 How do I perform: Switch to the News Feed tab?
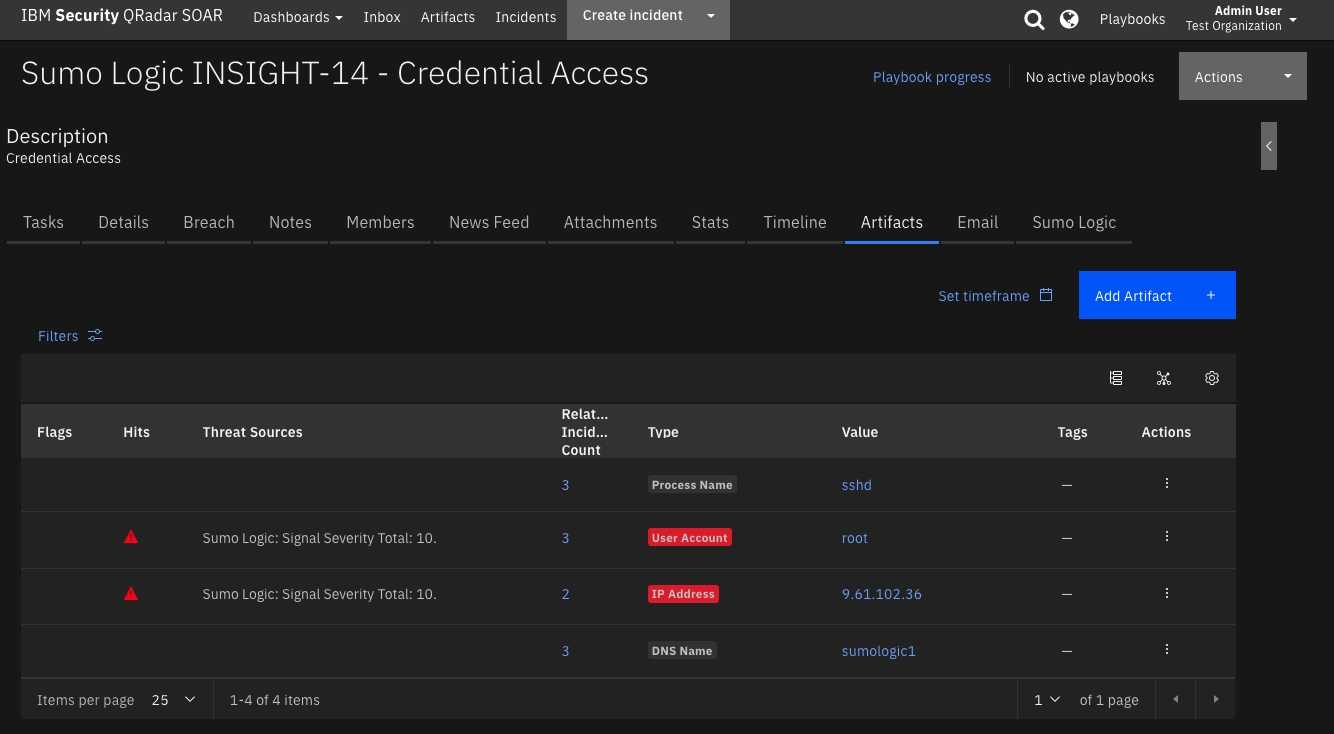pyautogui.click(x=489, y=222)
